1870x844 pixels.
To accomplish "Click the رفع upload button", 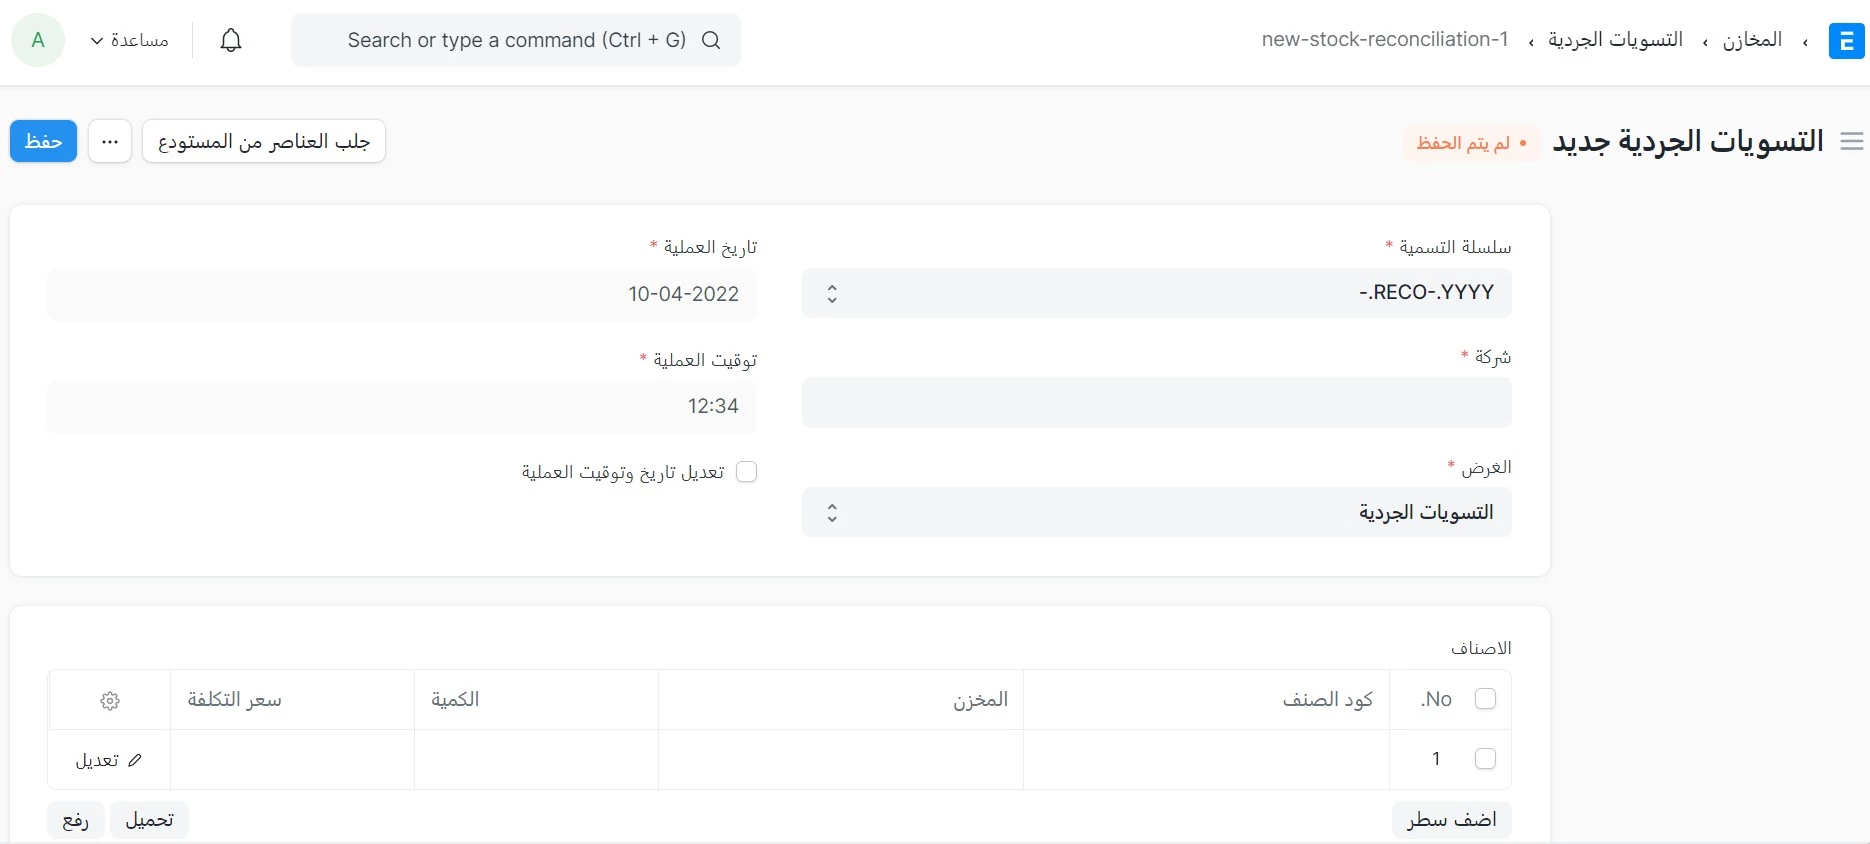I will point(76,820).
